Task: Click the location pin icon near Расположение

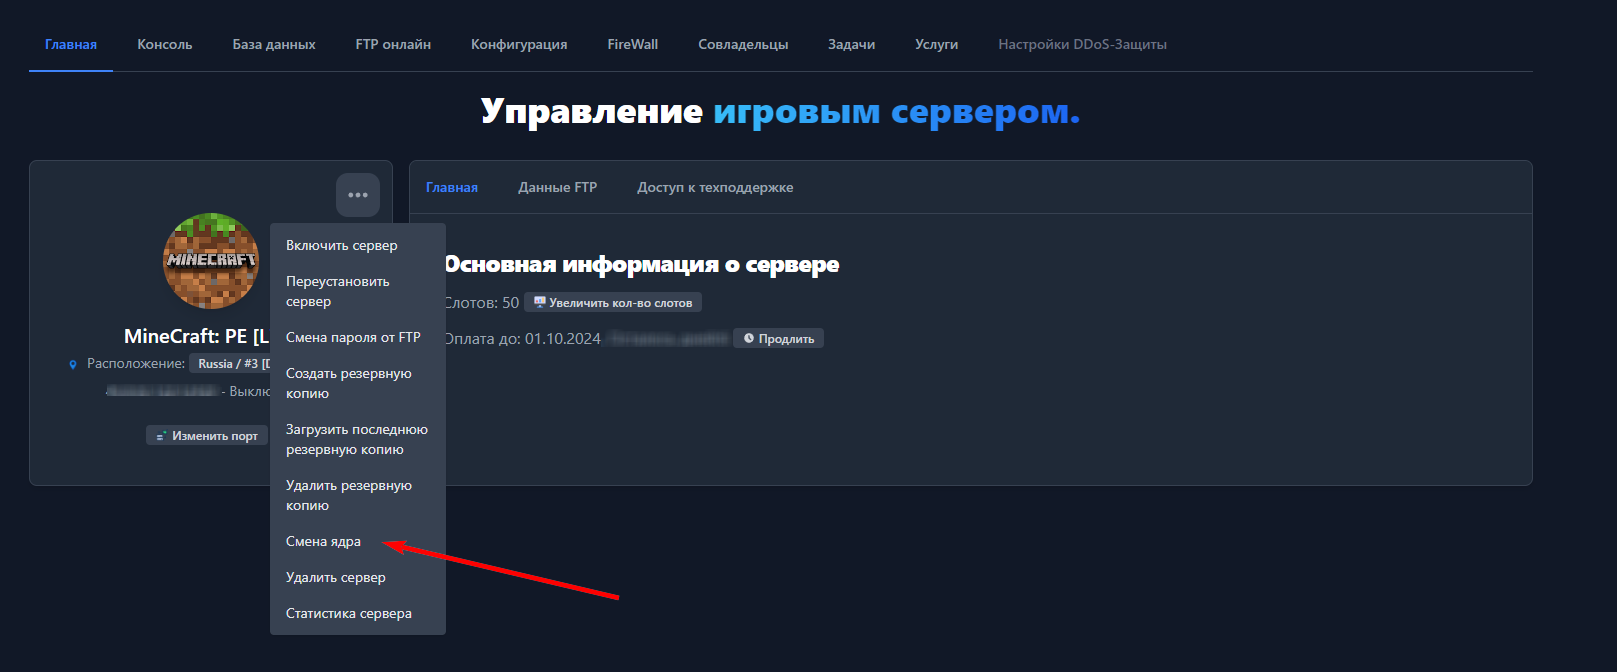Action: coord(73,365)
